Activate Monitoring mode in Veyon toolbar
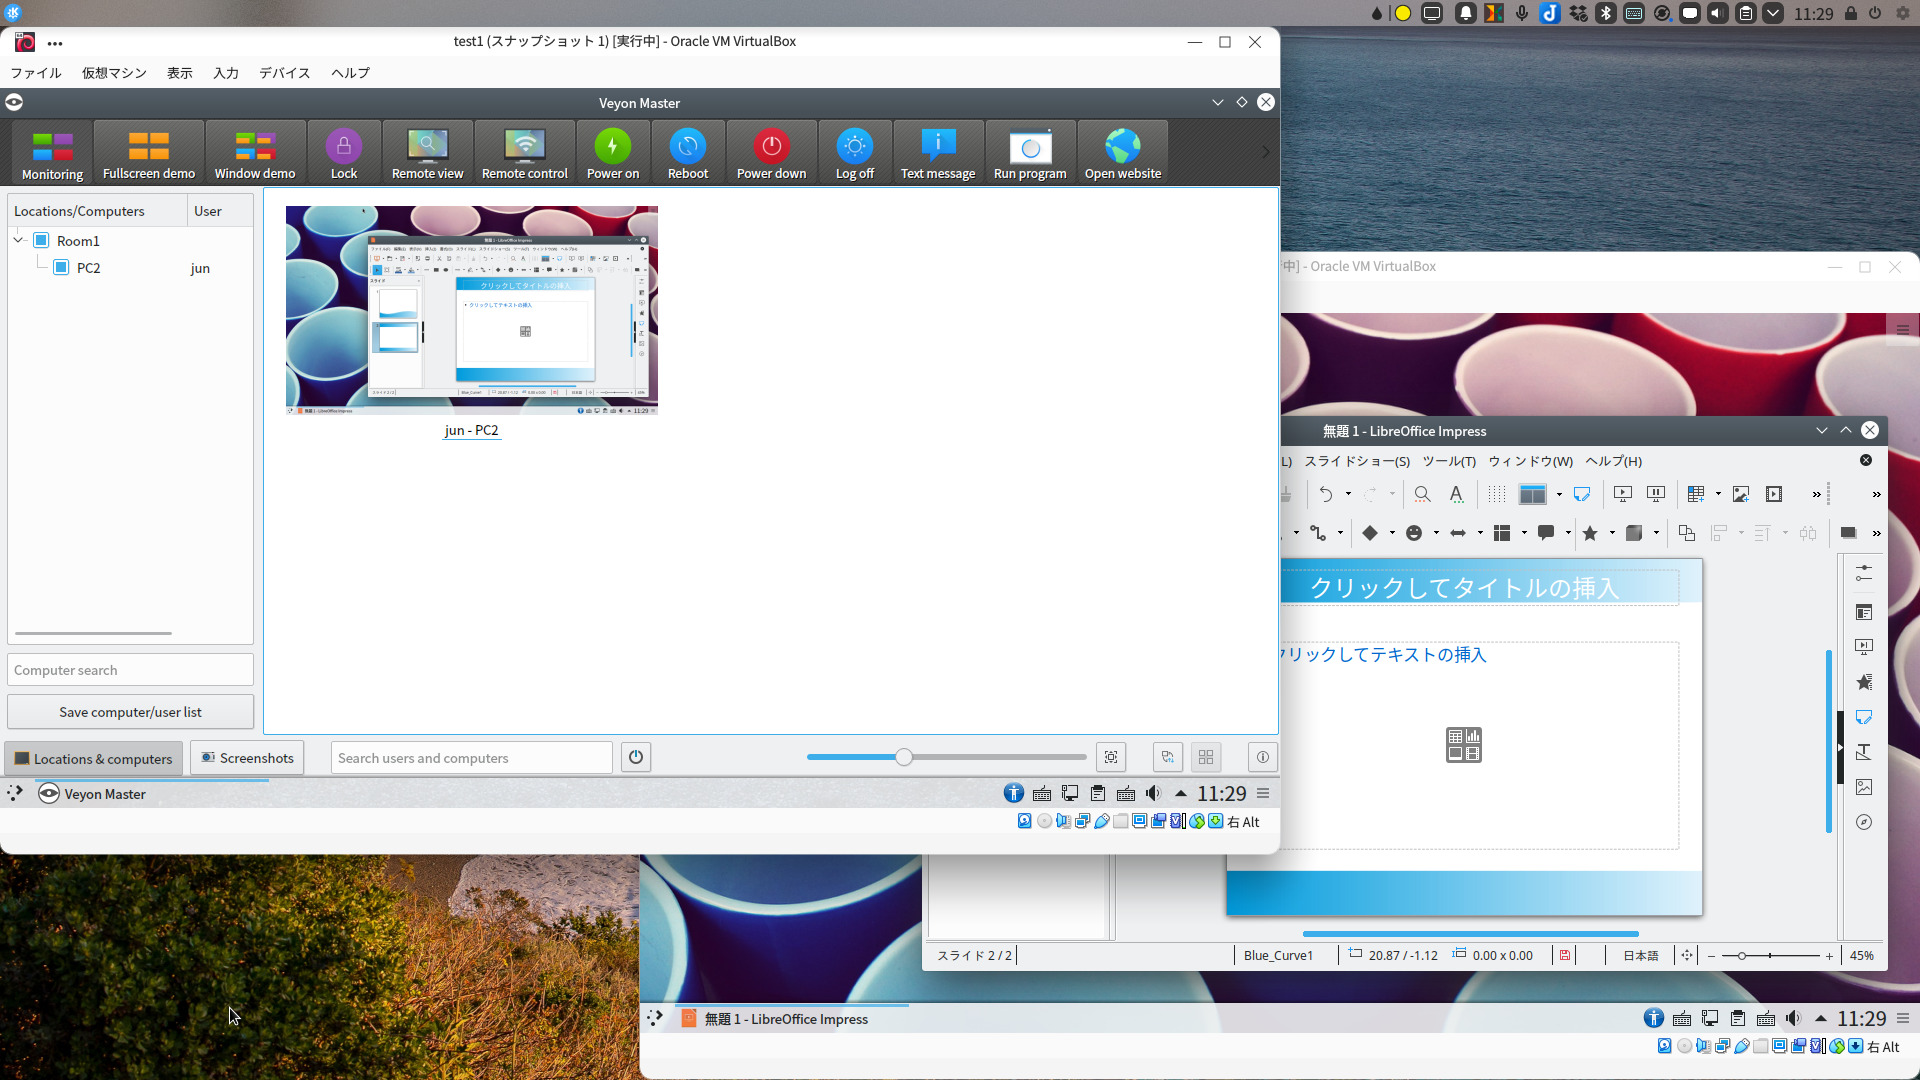 (52, 153)
